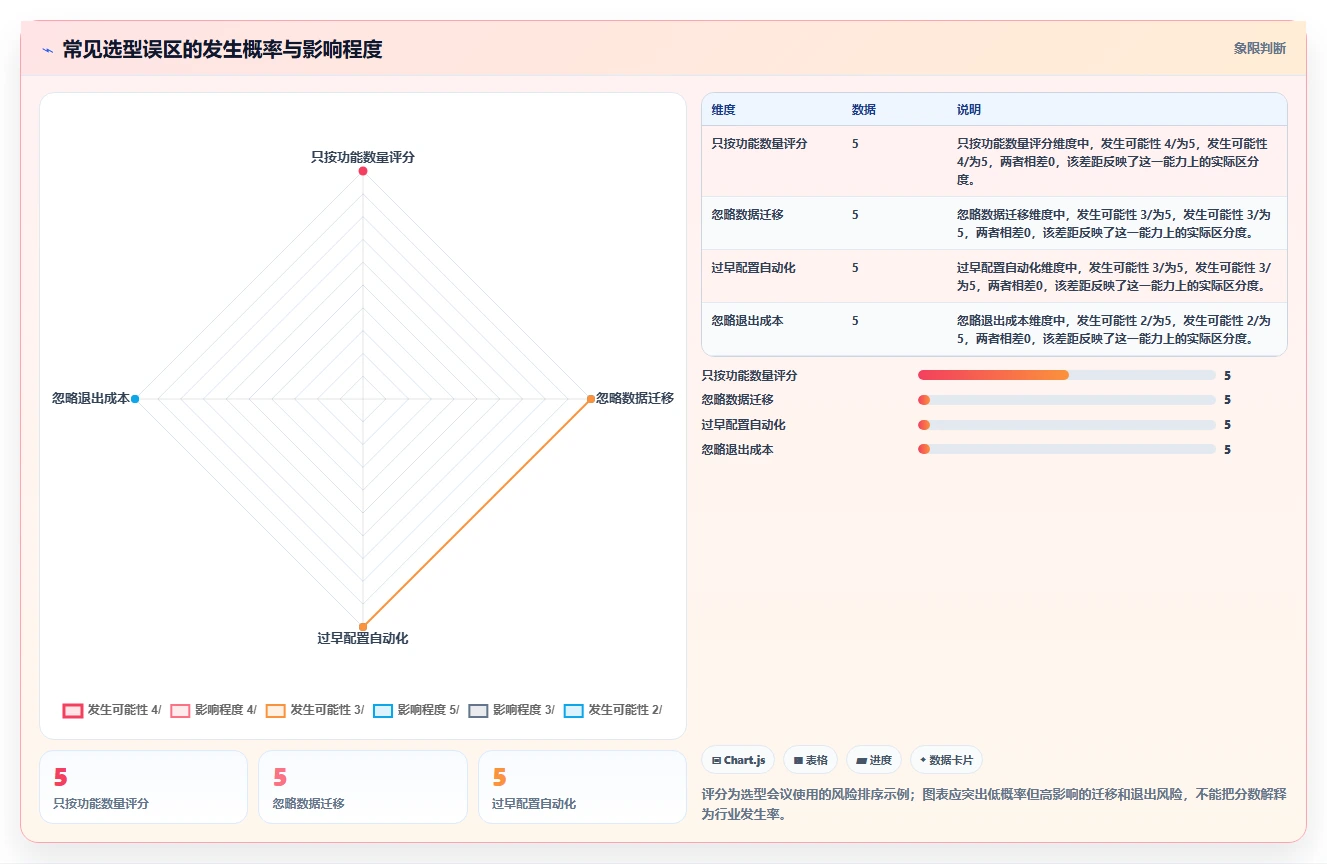Click the 数据卡片 tag
Image resolution: width=1327 pixels, height=864 pixels.
[947, 760]
